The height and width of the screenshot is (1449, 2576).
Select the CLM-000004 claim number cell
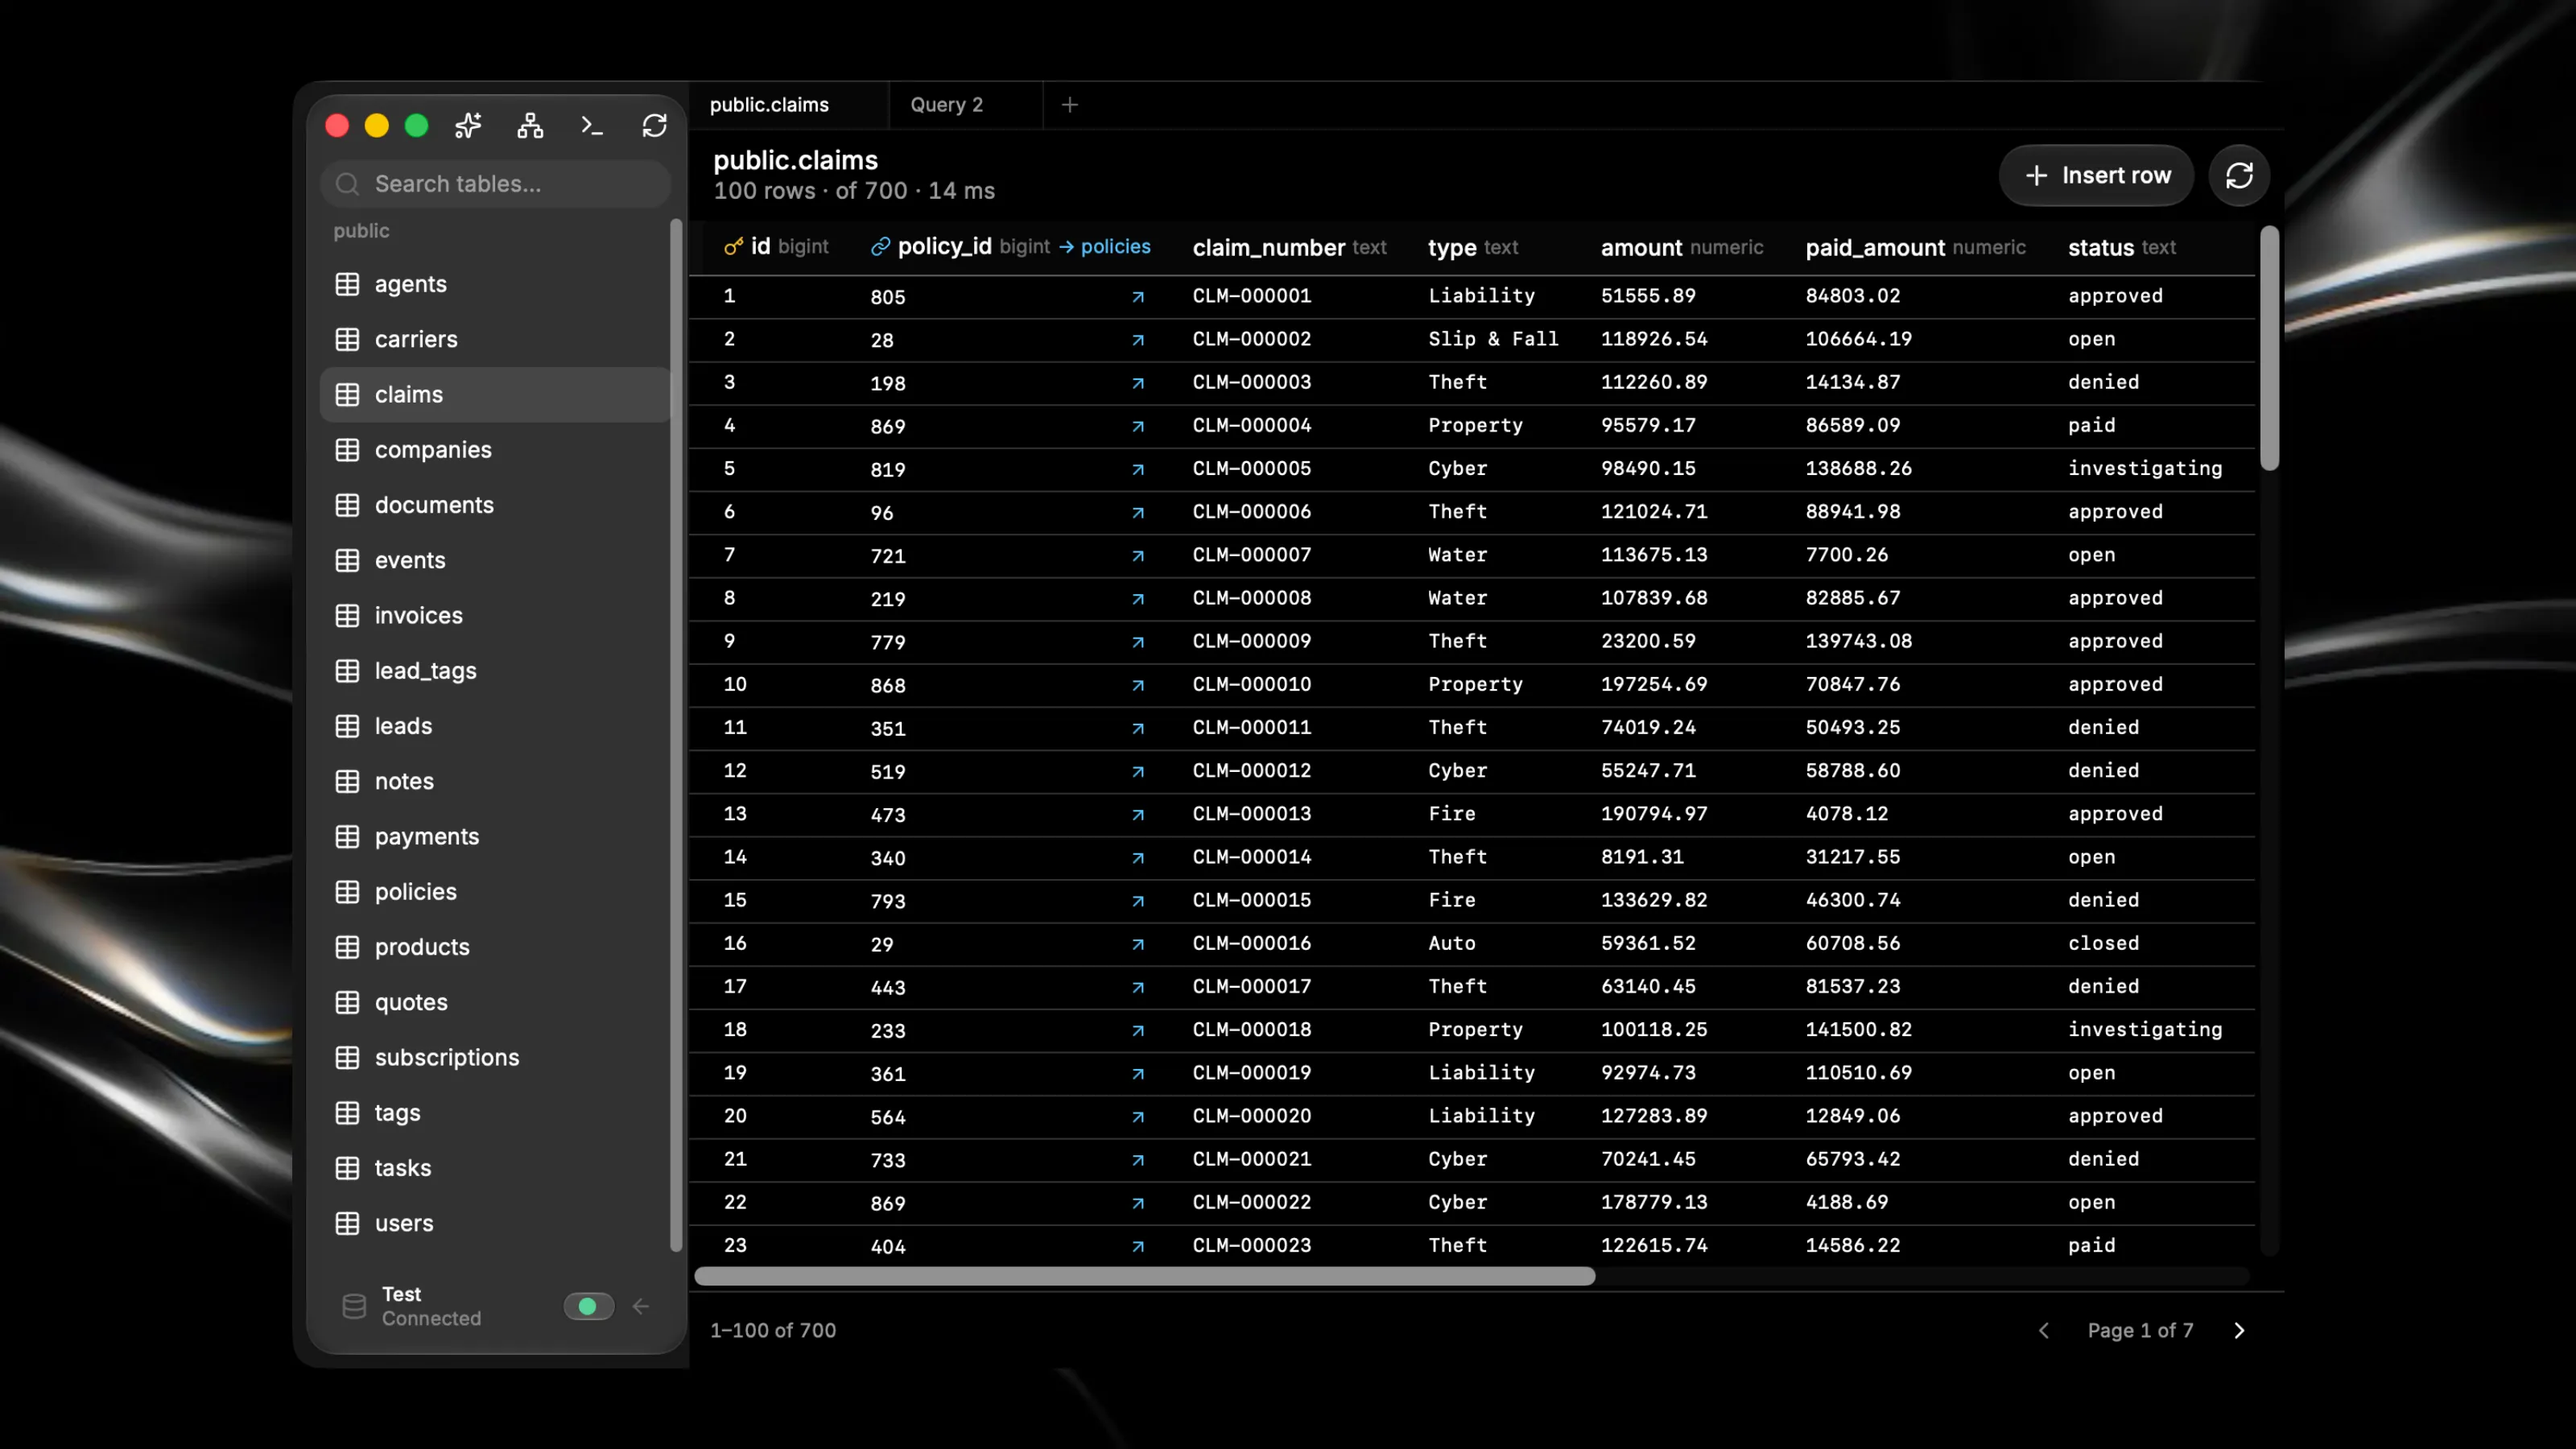coord(1251,426)
